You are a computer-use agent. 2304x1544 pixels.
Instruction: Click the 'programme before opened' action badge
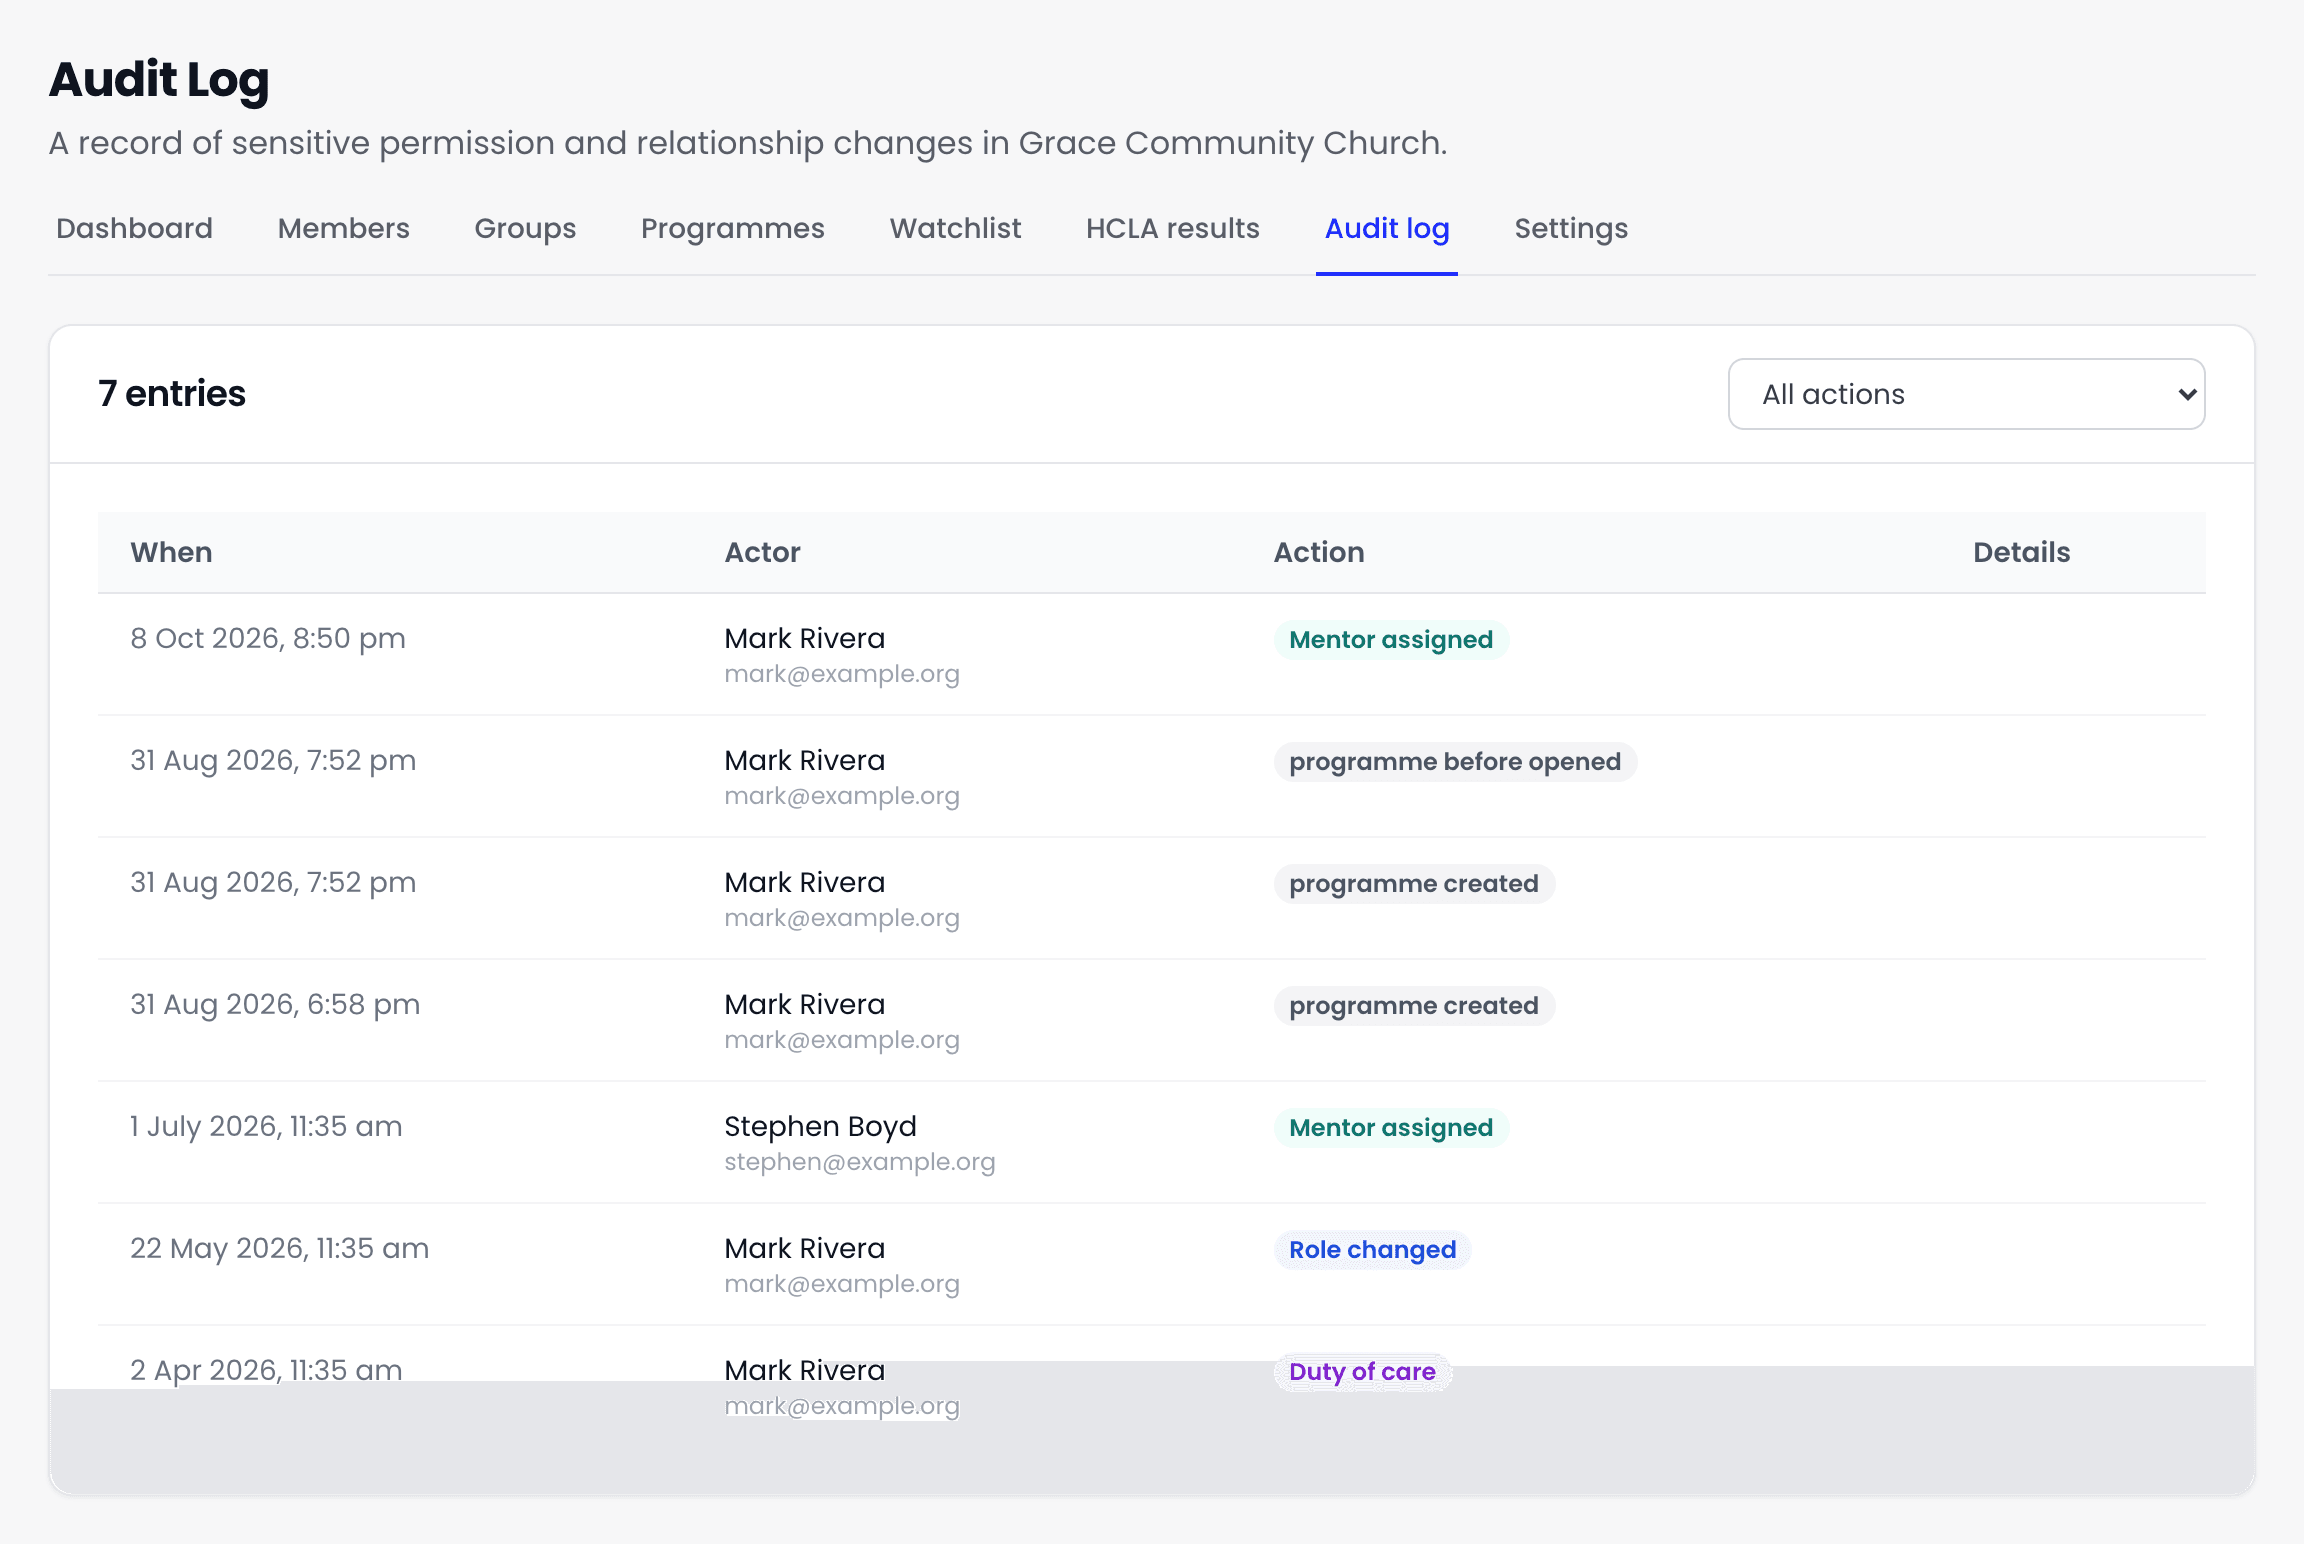[x=1454, y=762]
